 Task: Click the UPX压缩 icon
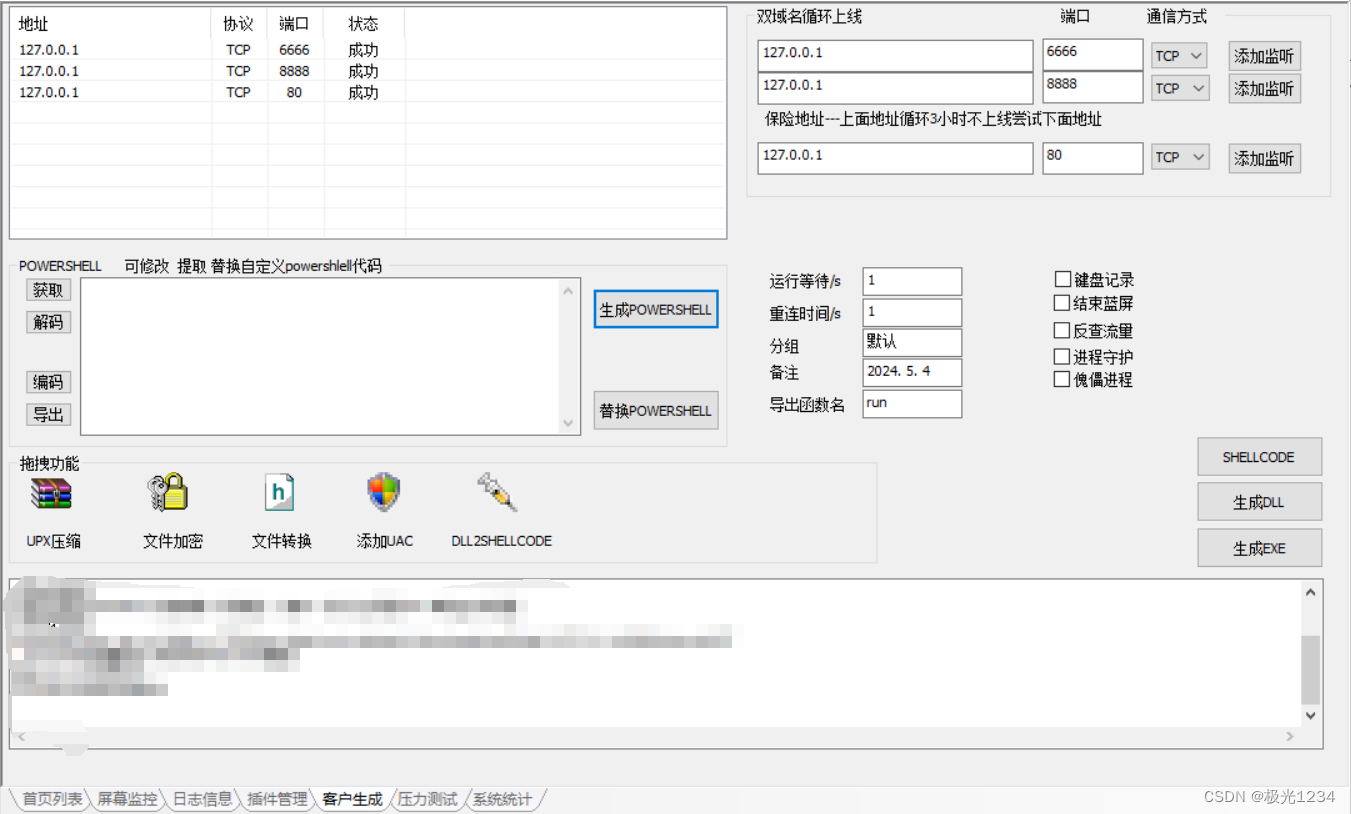[x=51, y=494]
